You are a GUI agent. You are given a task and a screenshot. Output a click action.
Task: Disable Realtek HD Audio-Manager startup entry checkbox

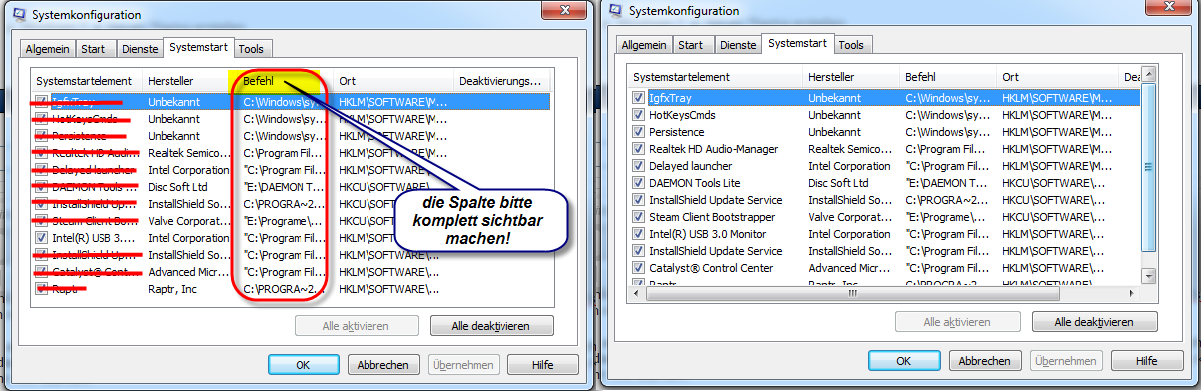638,149
